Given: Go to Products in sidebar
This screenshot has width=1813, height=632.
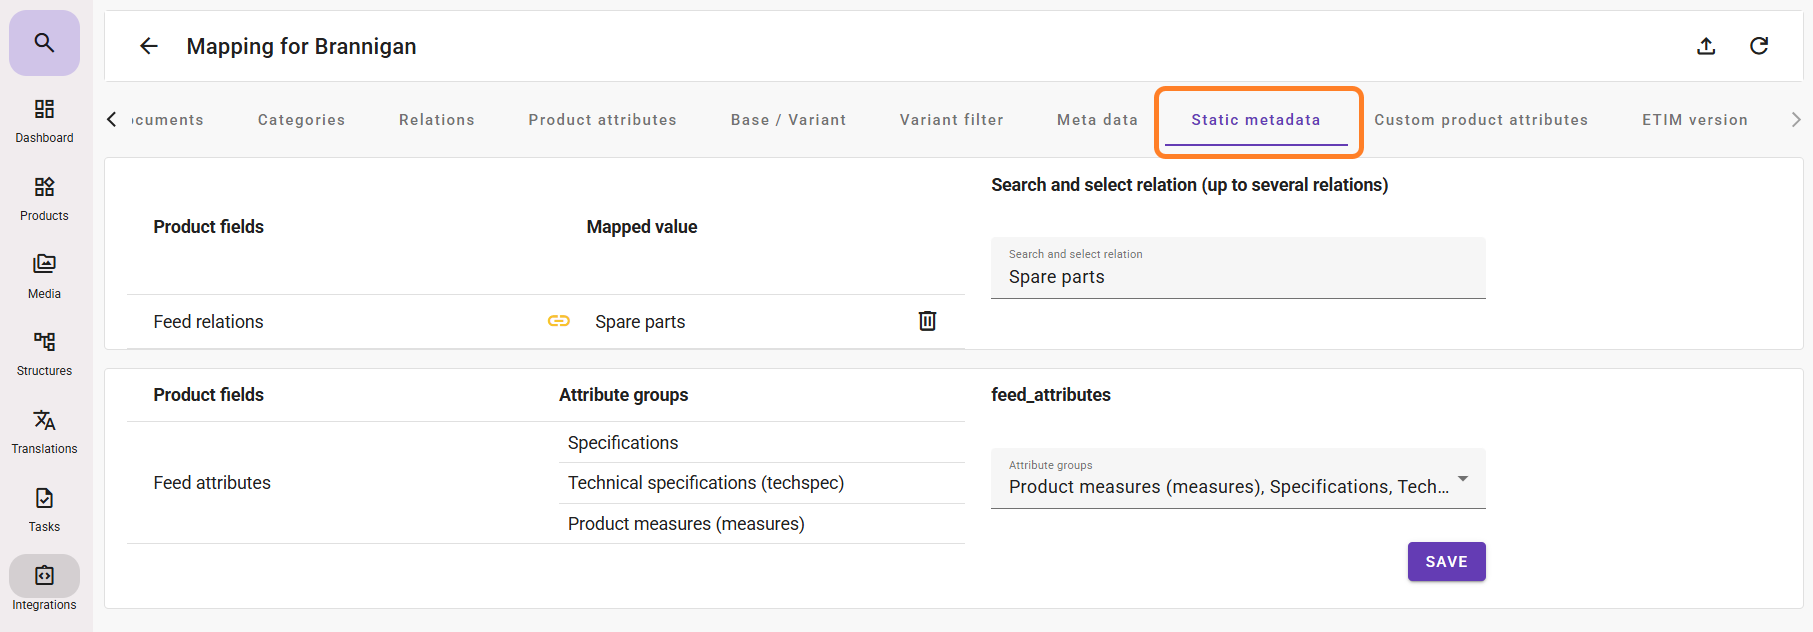Looking at the screenshot, I should point(44,198).
